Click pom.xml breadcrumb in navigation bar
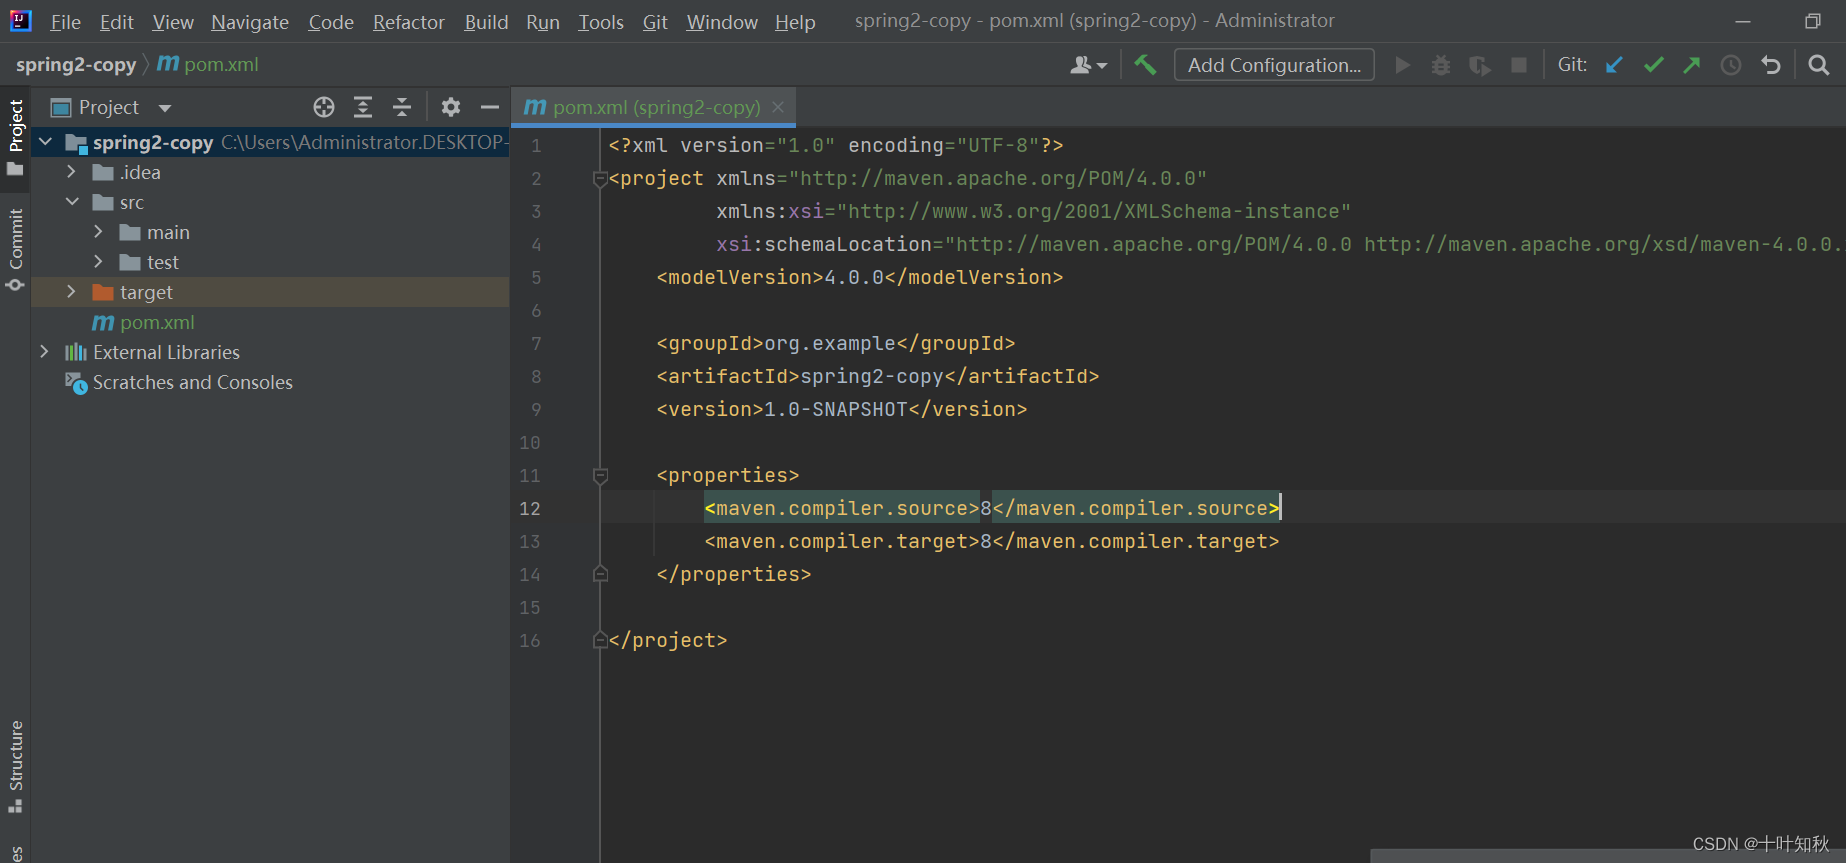This screenshot has height=863, width=1846. point(208,65)
